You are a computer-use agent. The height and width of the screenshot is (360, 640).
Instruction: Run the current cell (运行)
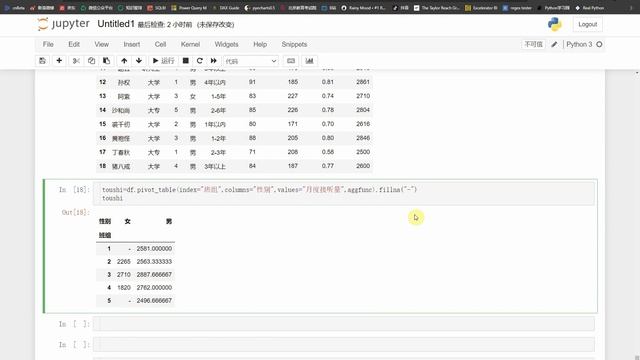[x=163, y=61]
